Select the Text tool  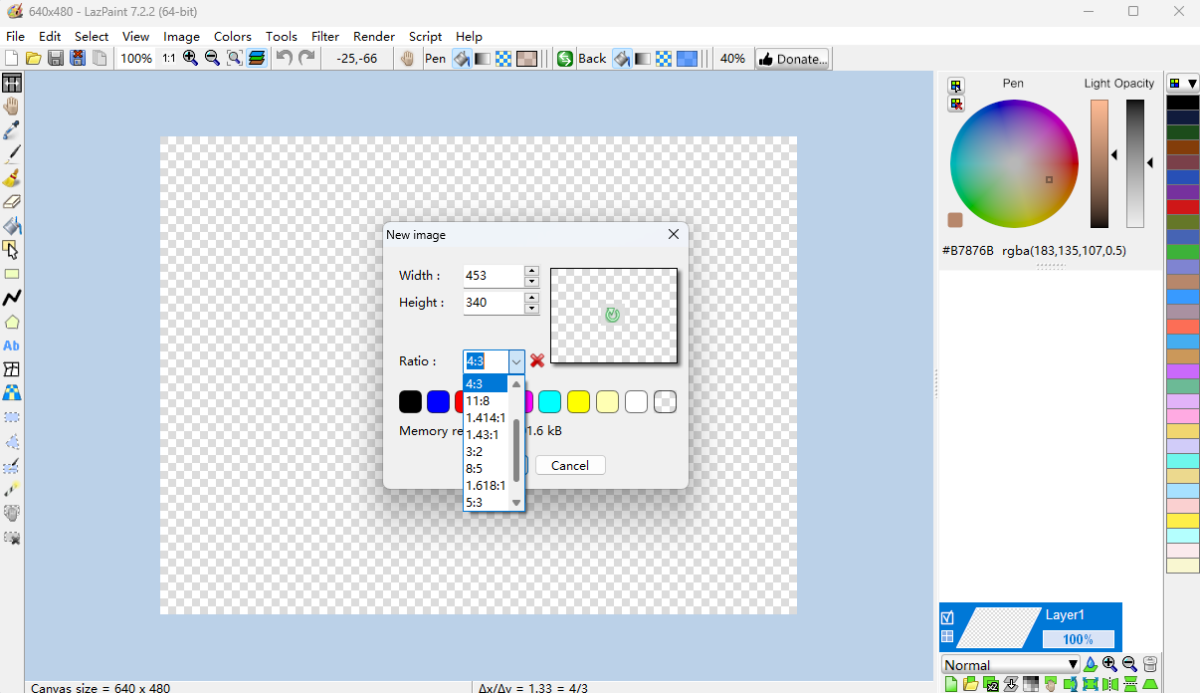(x=11, y=345)
